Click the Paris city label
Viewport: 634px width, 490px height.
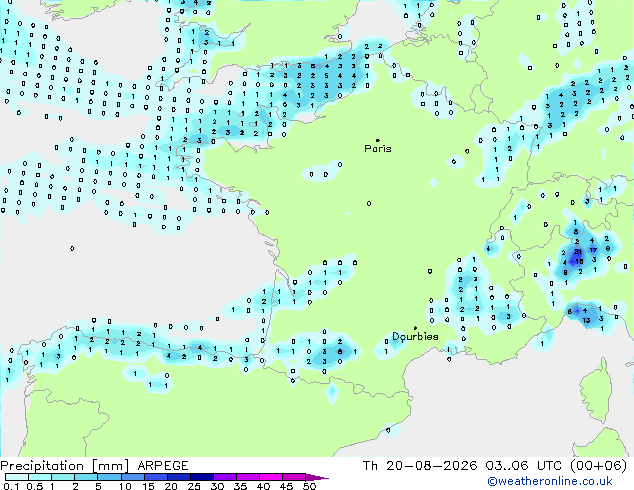point(378,149)
